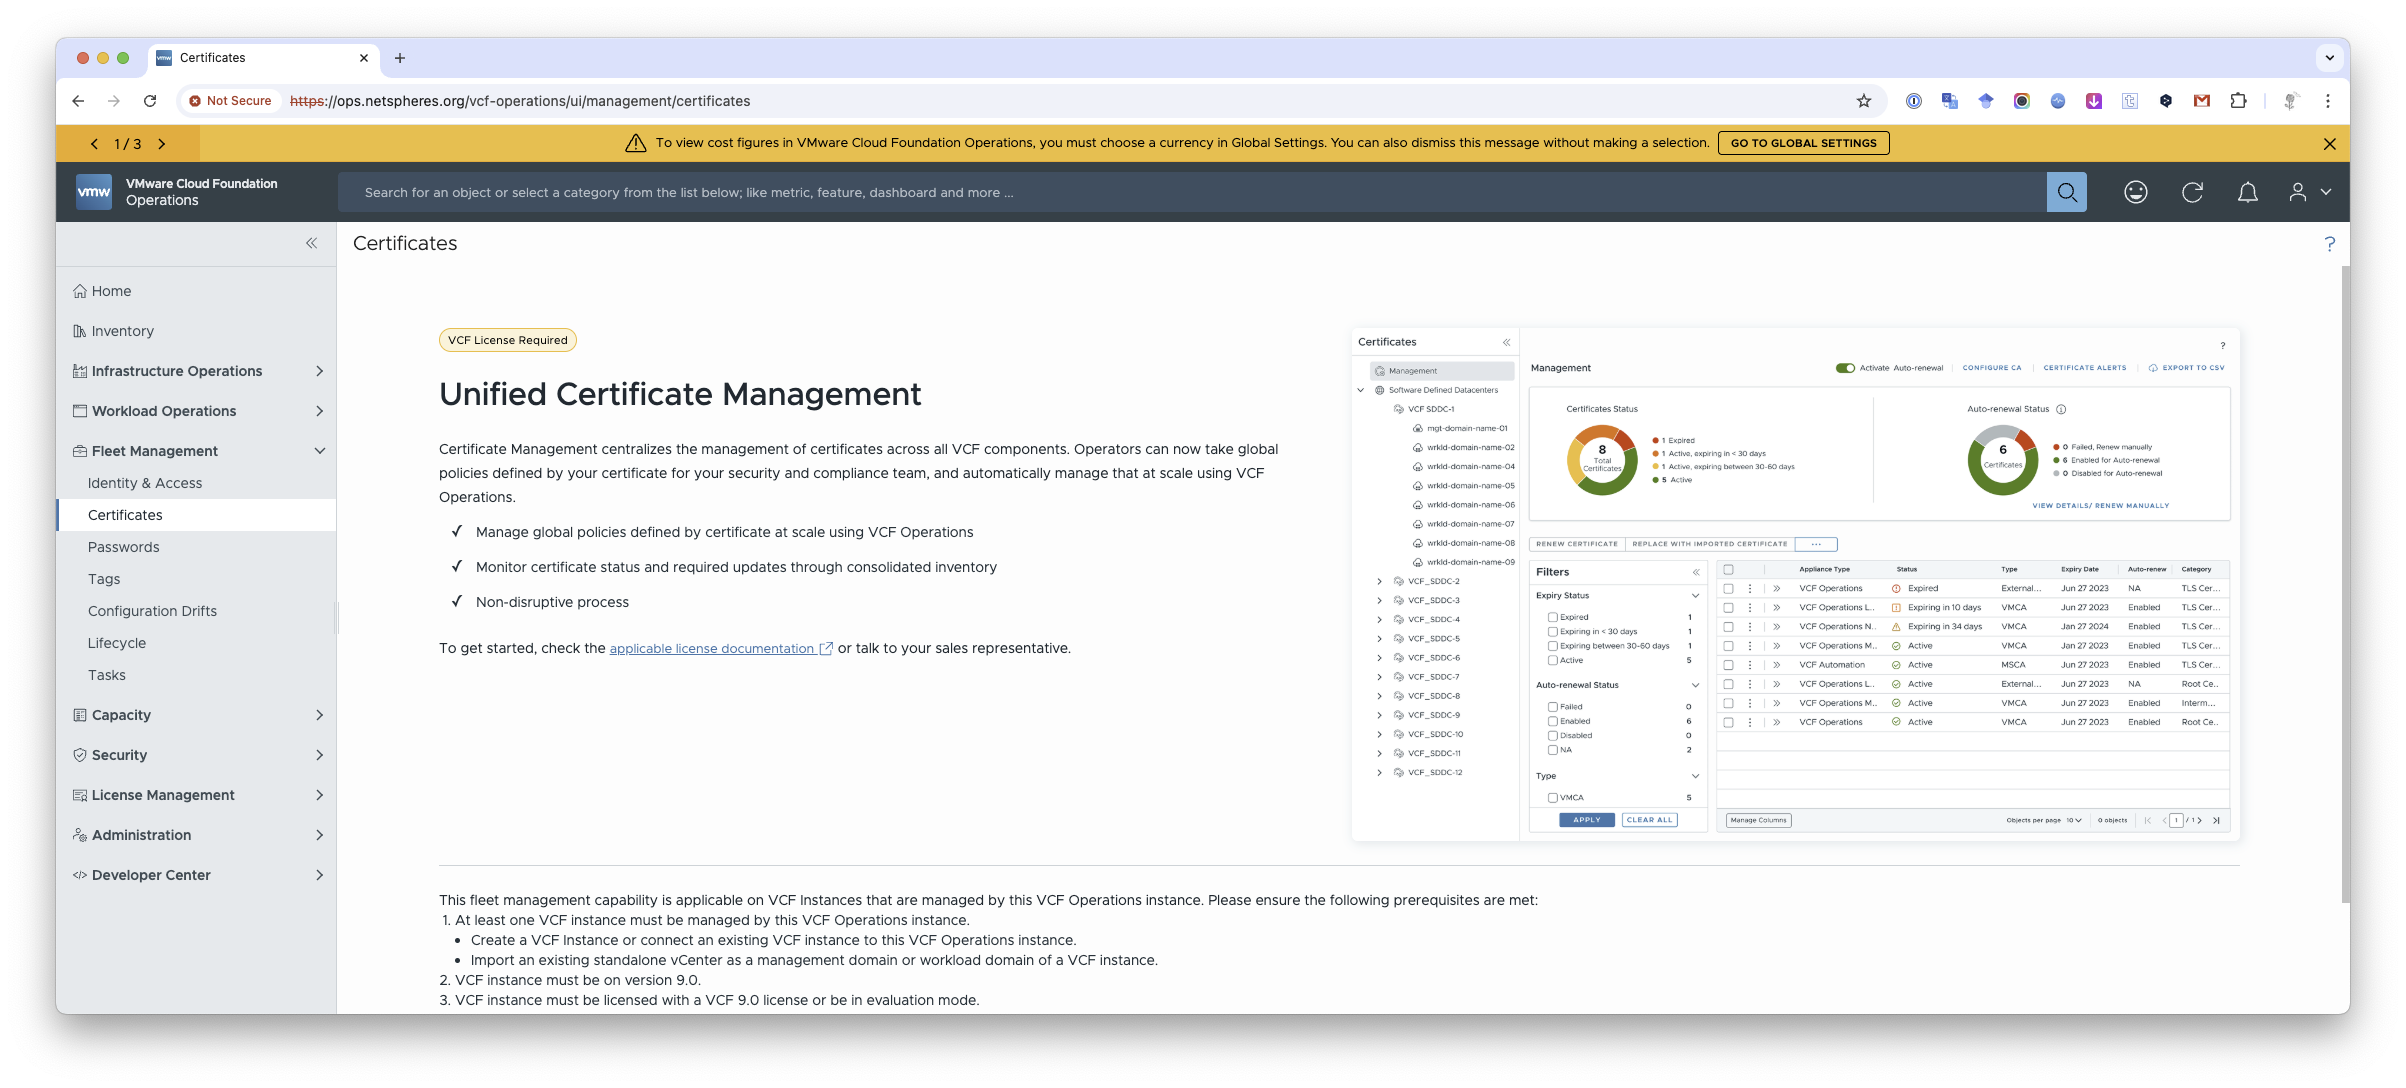
Task: Click the Gmail extension icon
Action: pyautogui.click(x=2202, y=101)
